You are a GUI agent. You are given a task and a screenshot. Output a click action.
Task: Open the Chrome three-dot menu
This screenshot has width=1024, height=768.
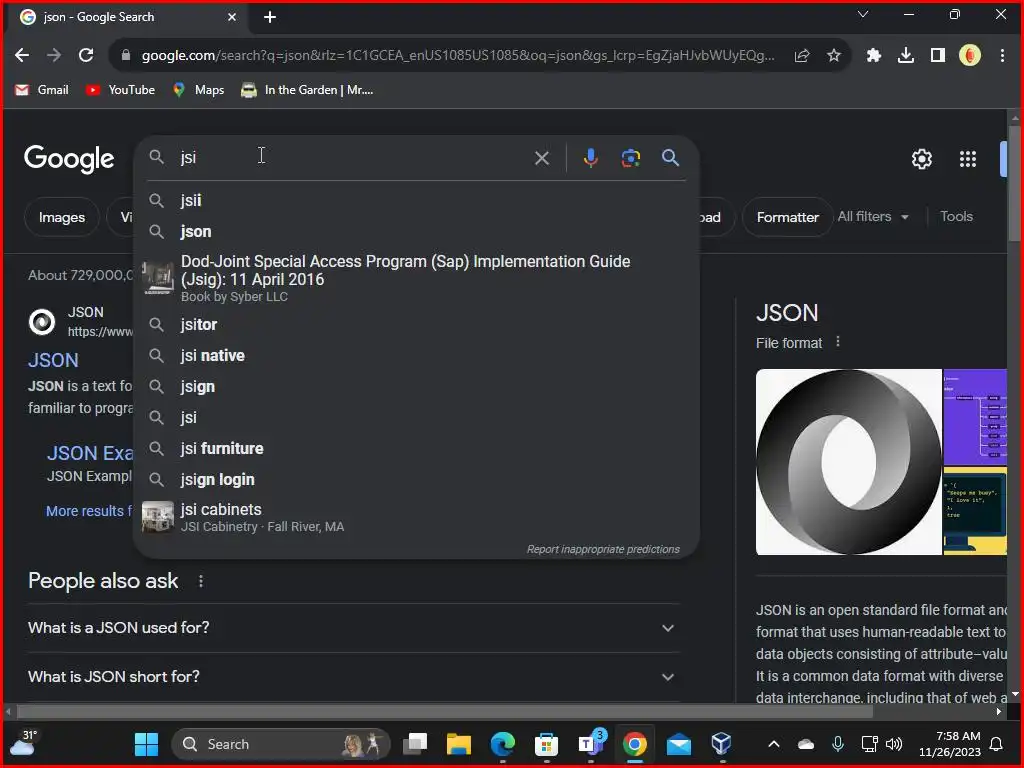[x=1002, y=56]
